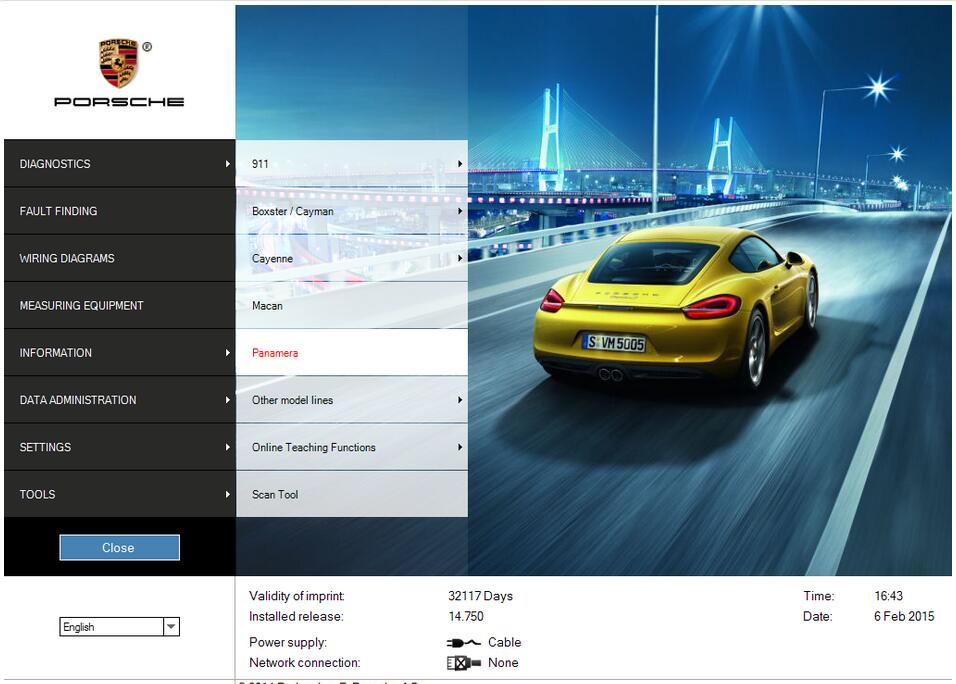Expand the Tools submenu arrow
The width and height of the screenshot is (956, 684).
point(228,494)
